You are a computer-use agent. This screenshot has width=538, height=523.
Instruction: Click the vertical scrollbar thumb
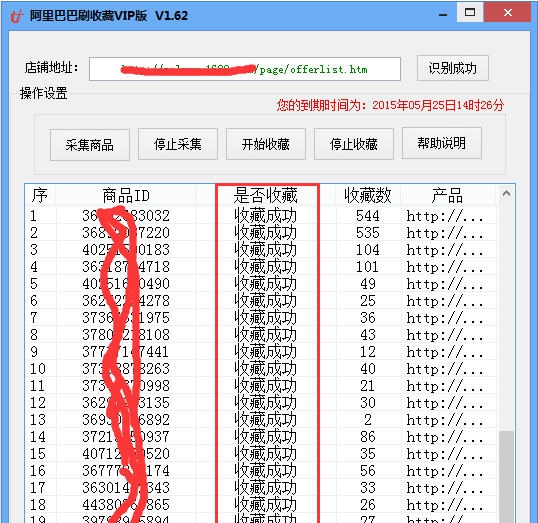click(506, 476)
